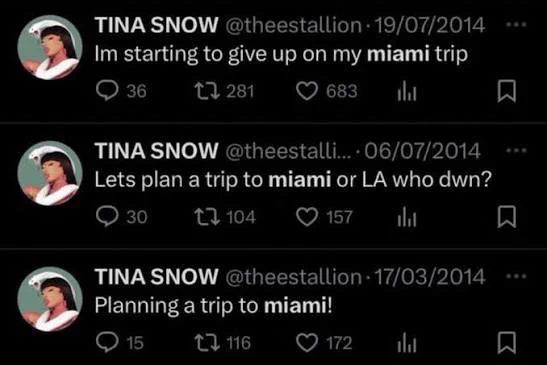The image size is (547, 365).
Task: Retweet the 'give up on my miami trip' tweet
Action: click(207, 91)
